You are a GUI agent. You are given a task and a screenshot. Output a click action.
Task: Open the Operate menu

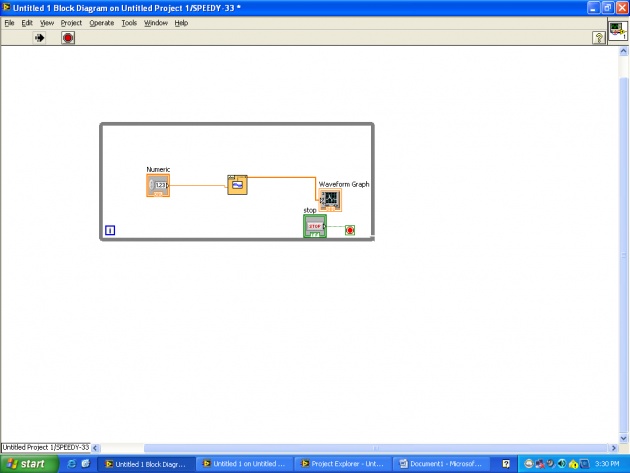tap(102, 23)
